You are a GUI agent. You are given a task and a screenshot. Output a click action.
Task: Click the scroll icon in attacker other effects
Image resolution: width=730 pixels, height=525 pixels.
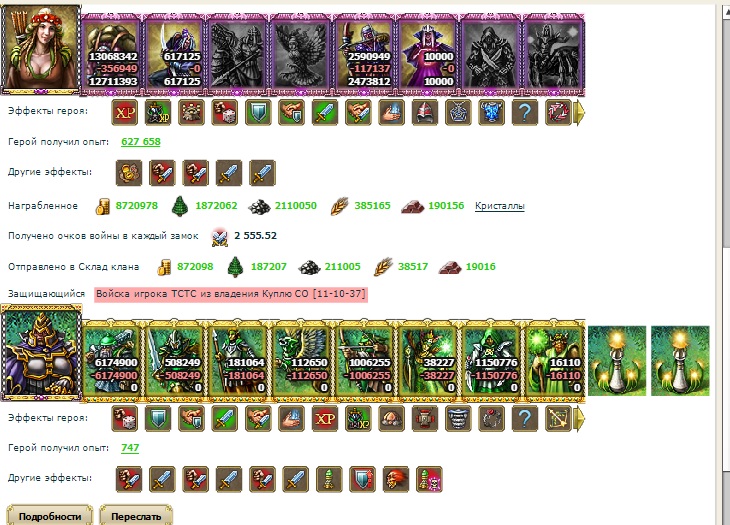(x=129, y=173)
